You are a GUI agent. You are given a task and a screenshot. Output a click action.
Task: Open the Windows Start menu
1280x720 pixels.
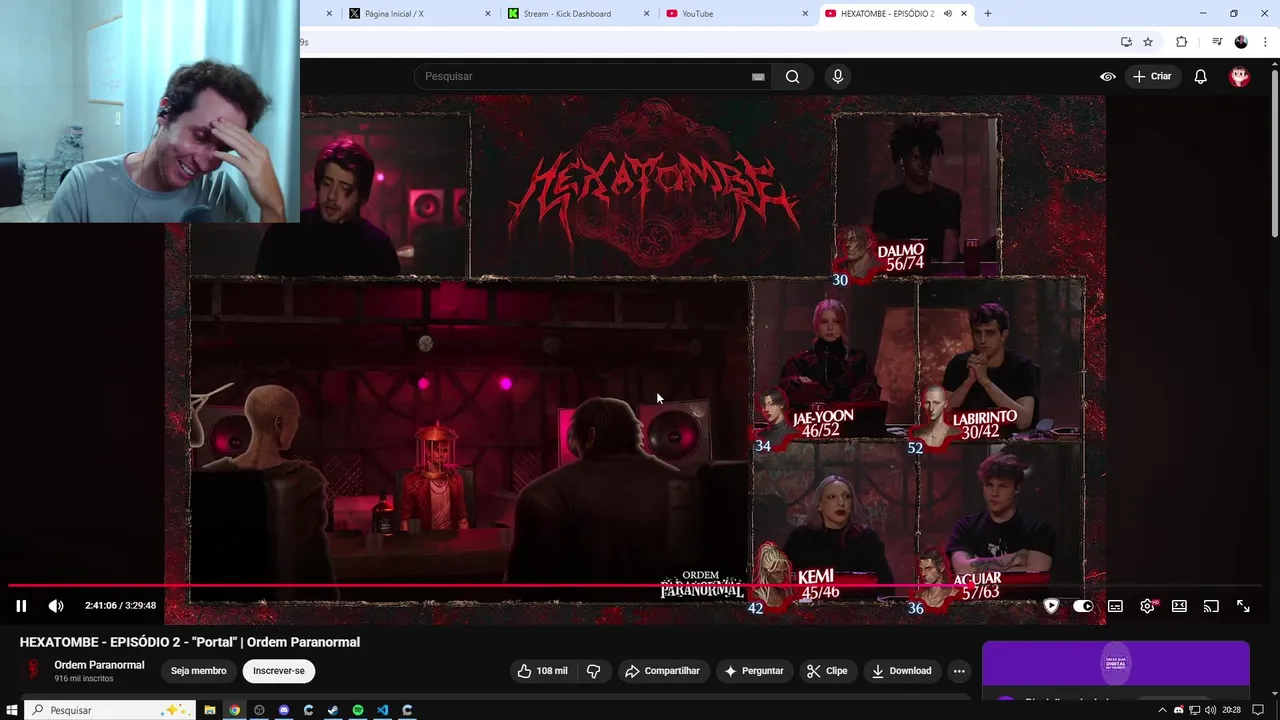tap(11, 710)
